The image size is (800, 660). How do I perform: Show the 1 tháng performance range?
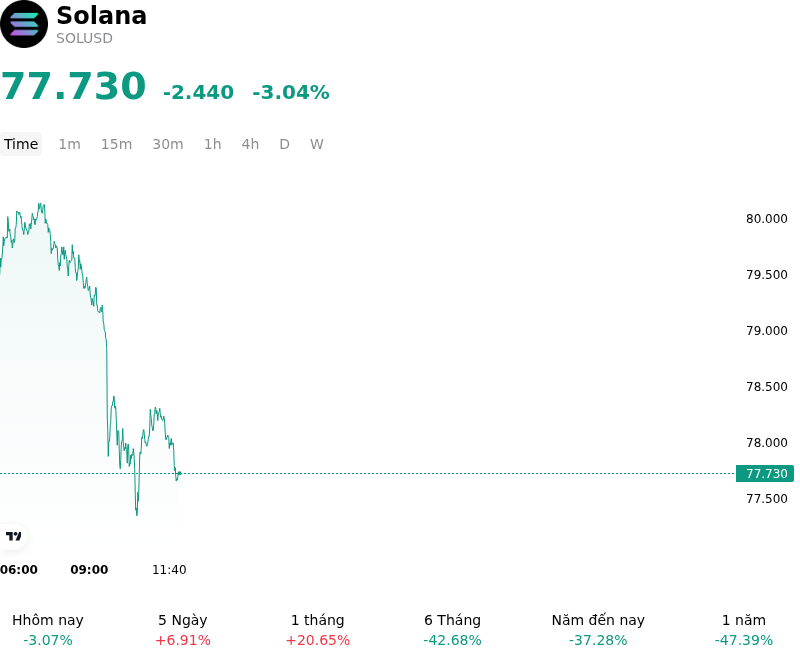pyautogui.click(x=317, y=630)
